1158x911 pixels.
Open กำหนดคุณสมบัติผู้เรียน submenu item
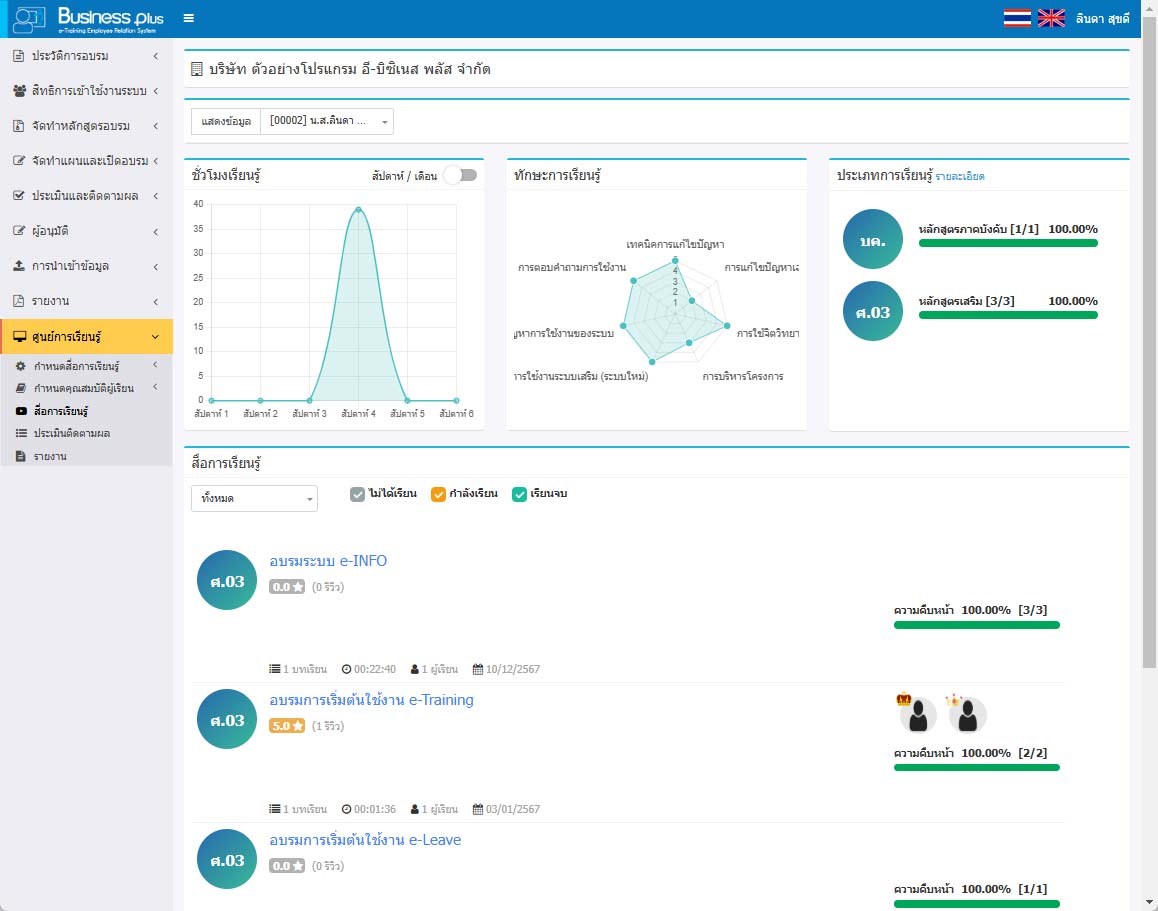pyautogui.click(x=87, y=388)
